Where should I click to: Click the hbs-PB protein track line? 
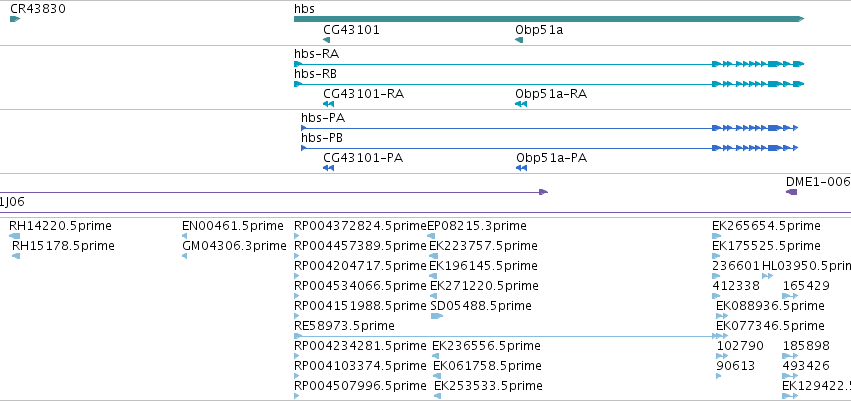point(549,148)
